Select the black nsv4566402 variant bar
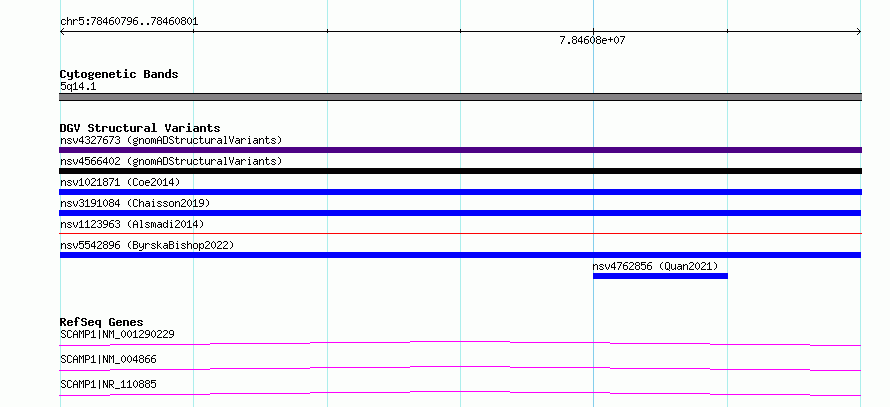The height and width of the screenshot is (407, 890). [460, 171]
